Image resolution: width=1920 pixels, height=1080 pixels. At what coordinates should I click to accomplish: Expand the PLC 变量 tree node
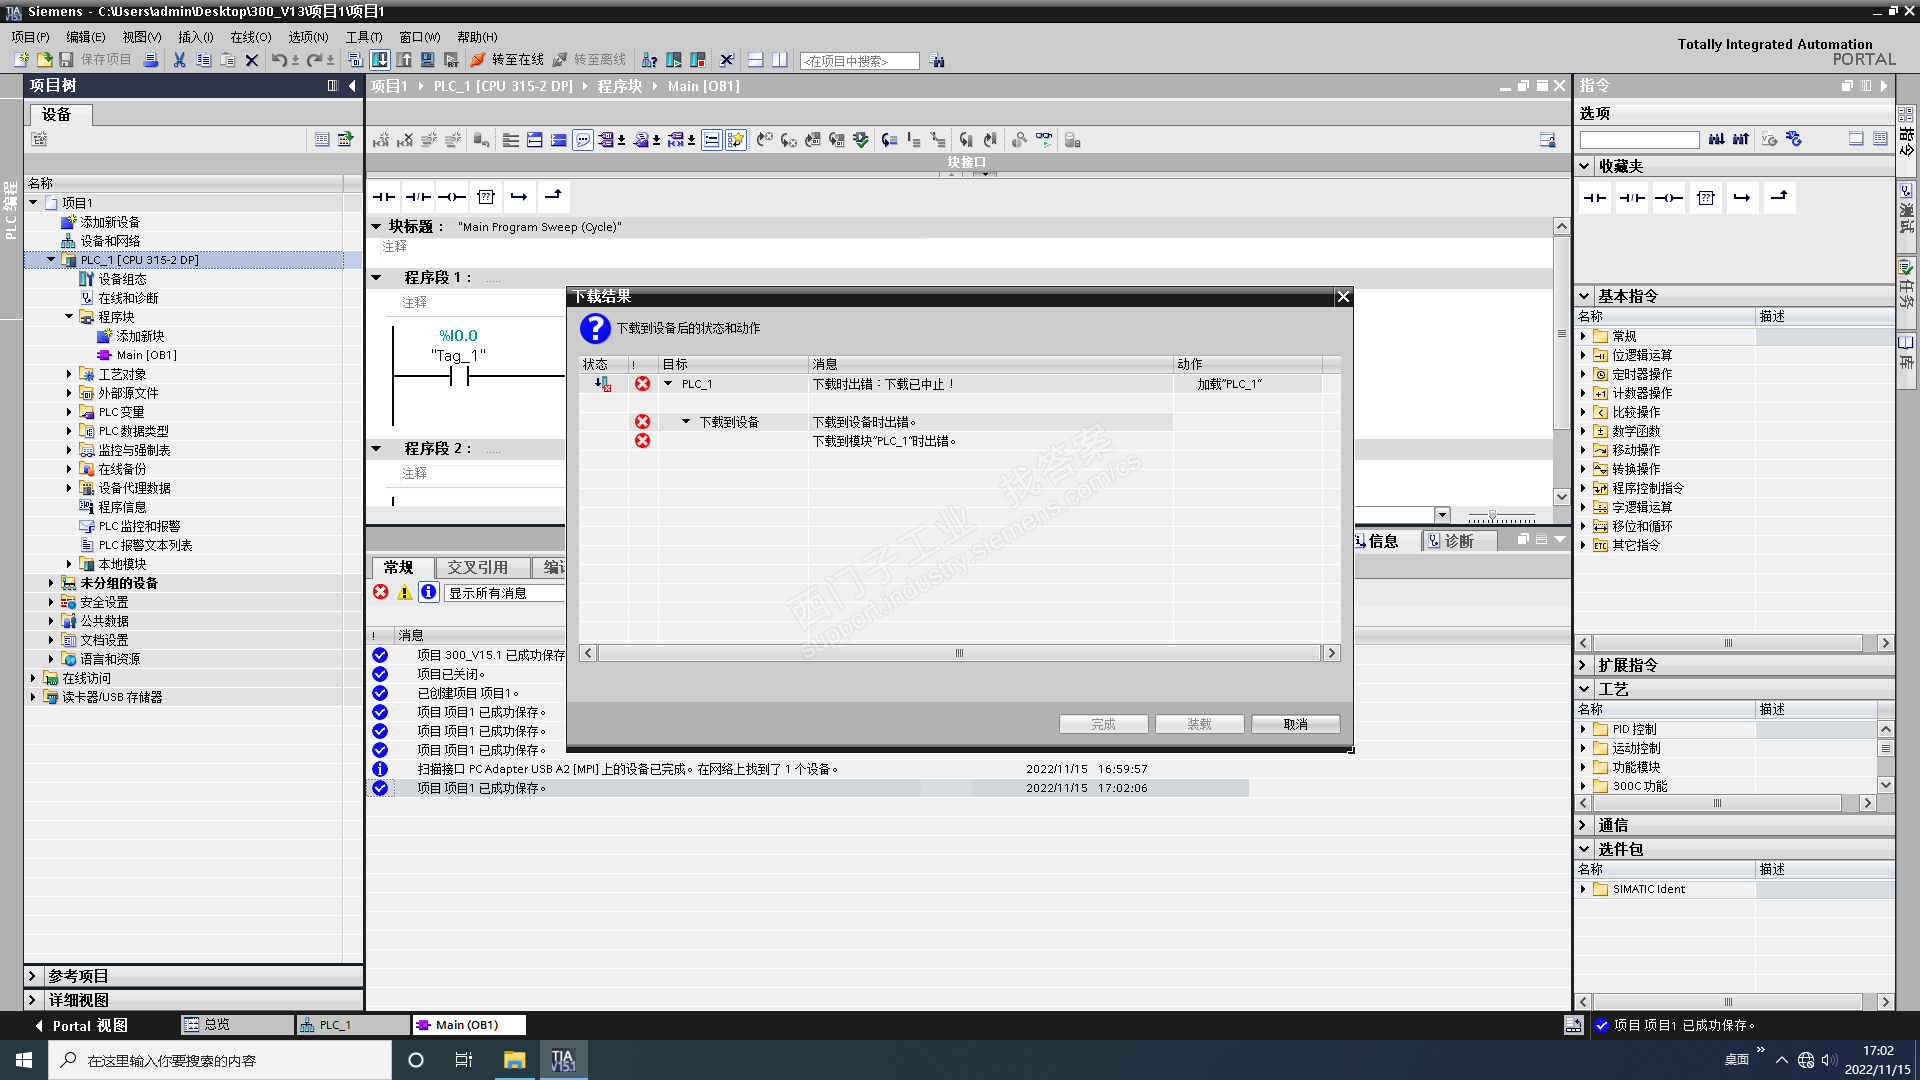point(69,412)
